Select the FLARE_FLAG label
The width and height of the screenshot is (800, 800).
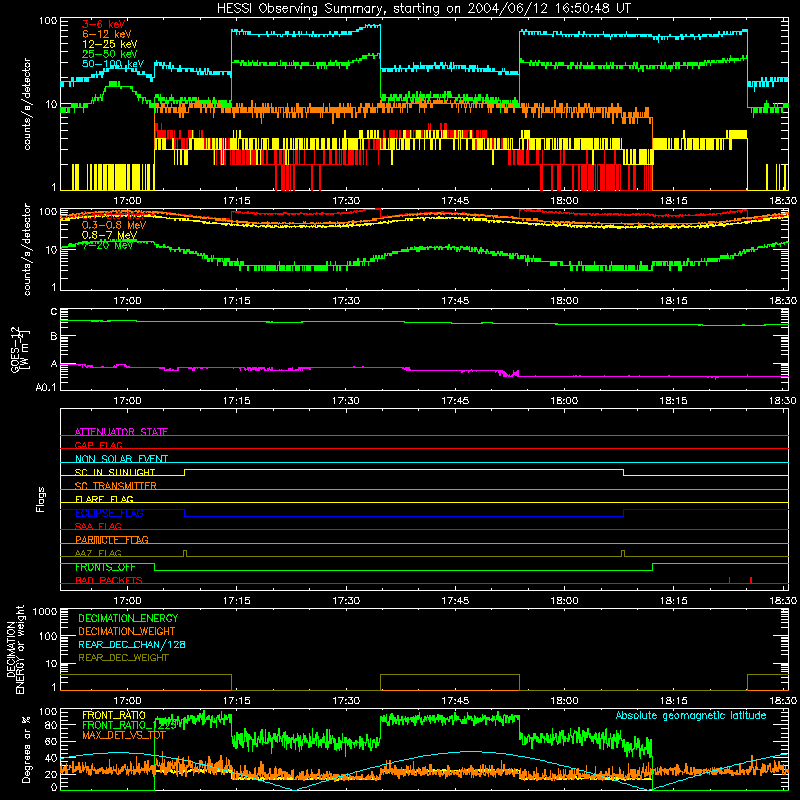coord(104,499)
